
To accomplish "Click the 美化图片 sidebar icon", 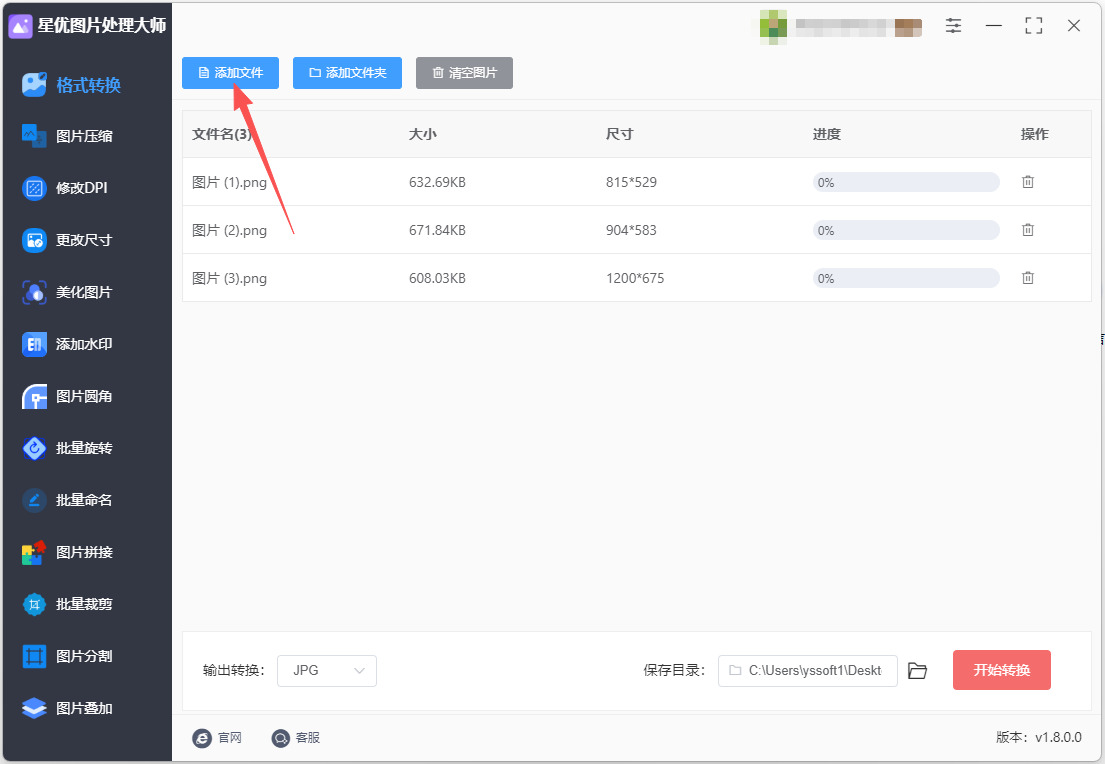I will pos(34,292).
